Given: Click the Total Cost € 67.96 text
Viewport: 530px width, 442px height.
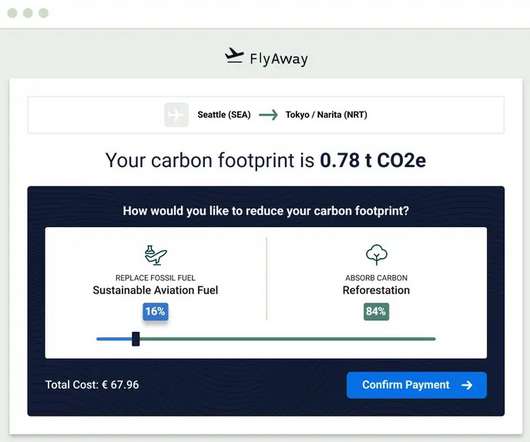Looking at the screenshot, I should 92,385.
